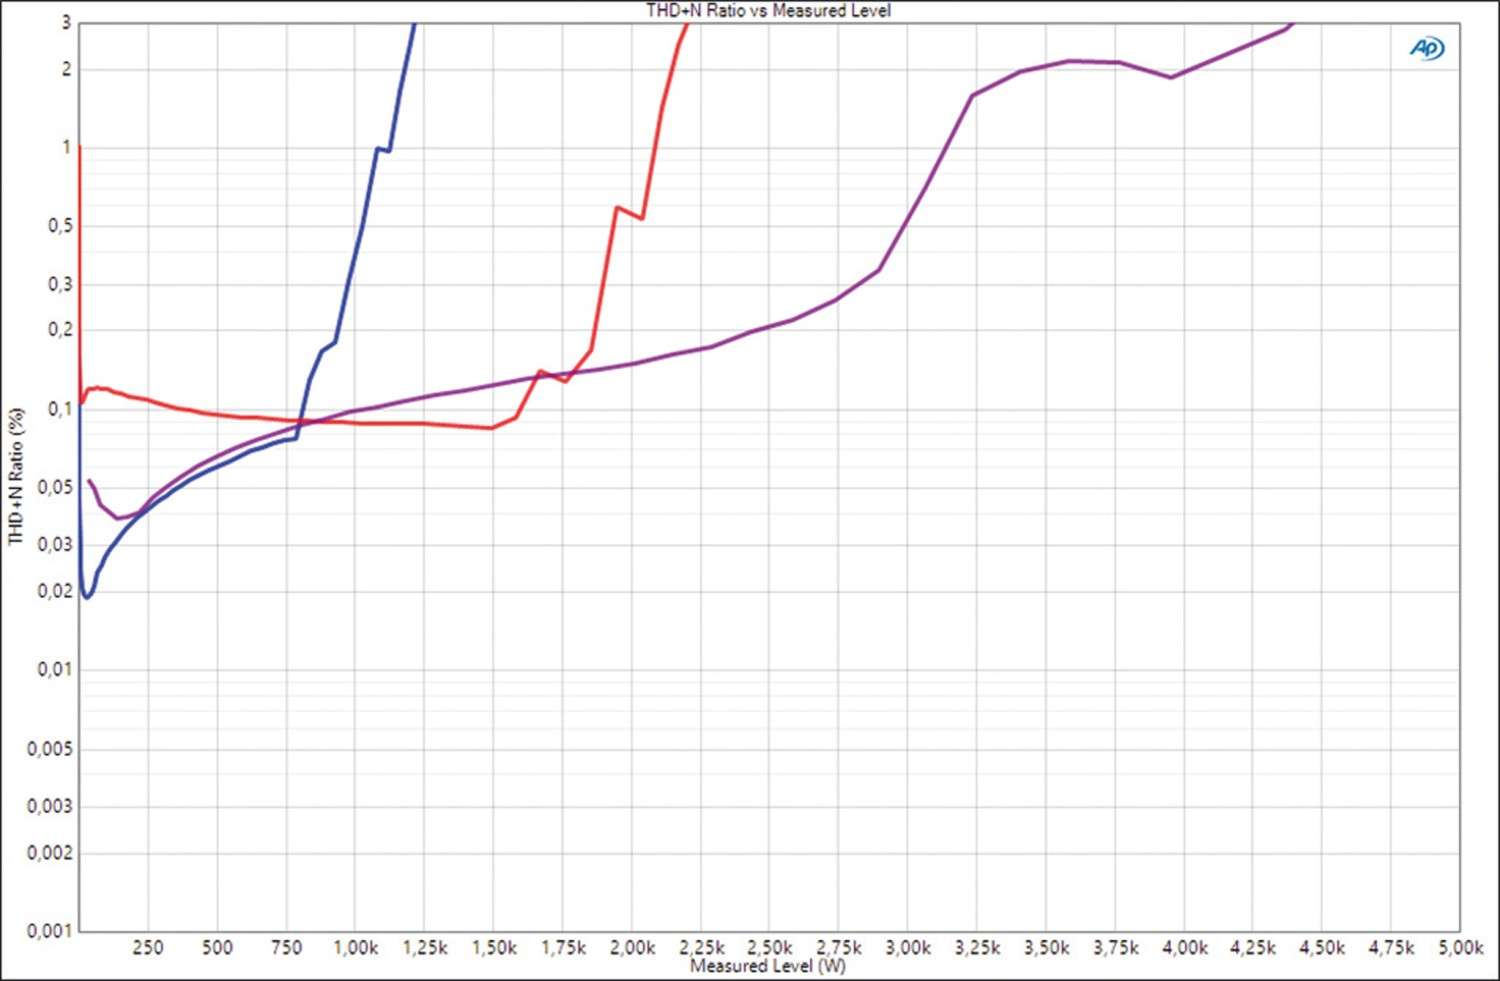Screen dimensions: 1500x981
Task: Click the 2 y-axis tick label
Action: click(66, 69)
